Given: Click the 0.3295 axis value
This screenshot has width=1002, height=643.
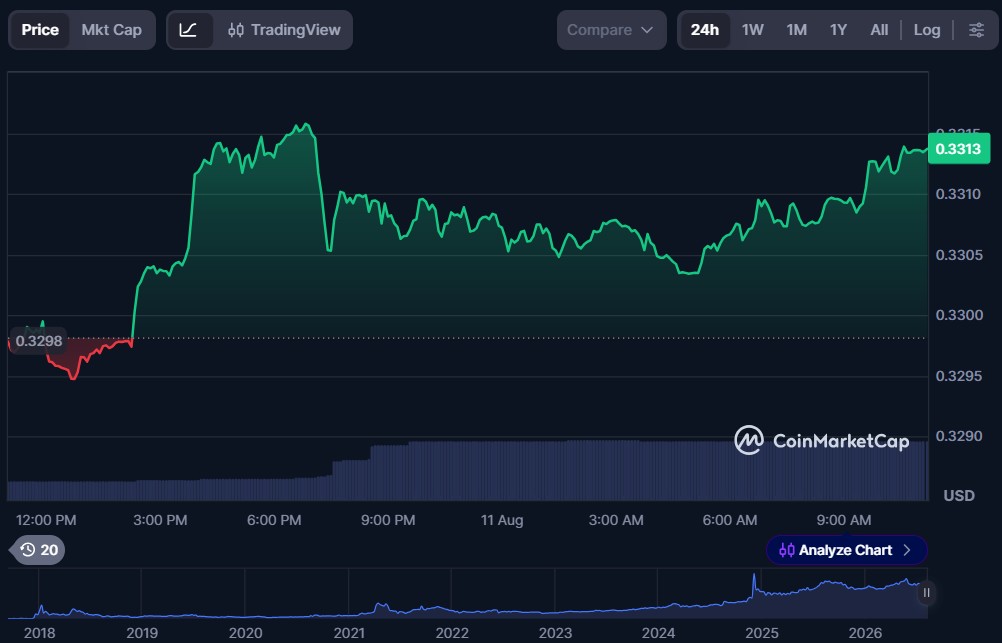Looking at the screenshot, I should (x=958, y=376).
